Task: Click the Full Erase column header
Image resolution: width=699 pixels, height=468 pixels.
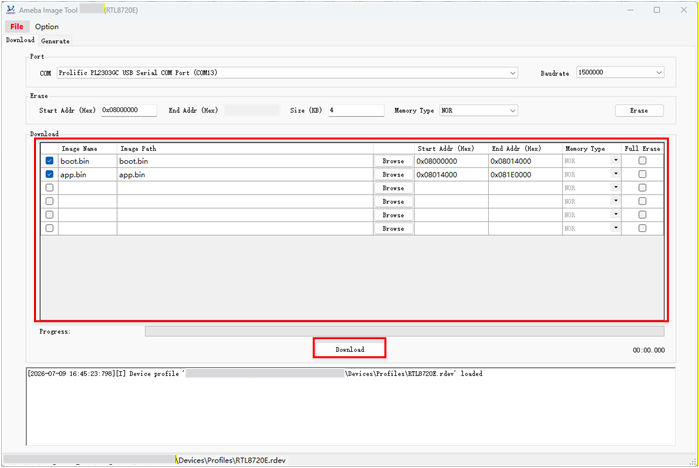Action: pos(642,148)
